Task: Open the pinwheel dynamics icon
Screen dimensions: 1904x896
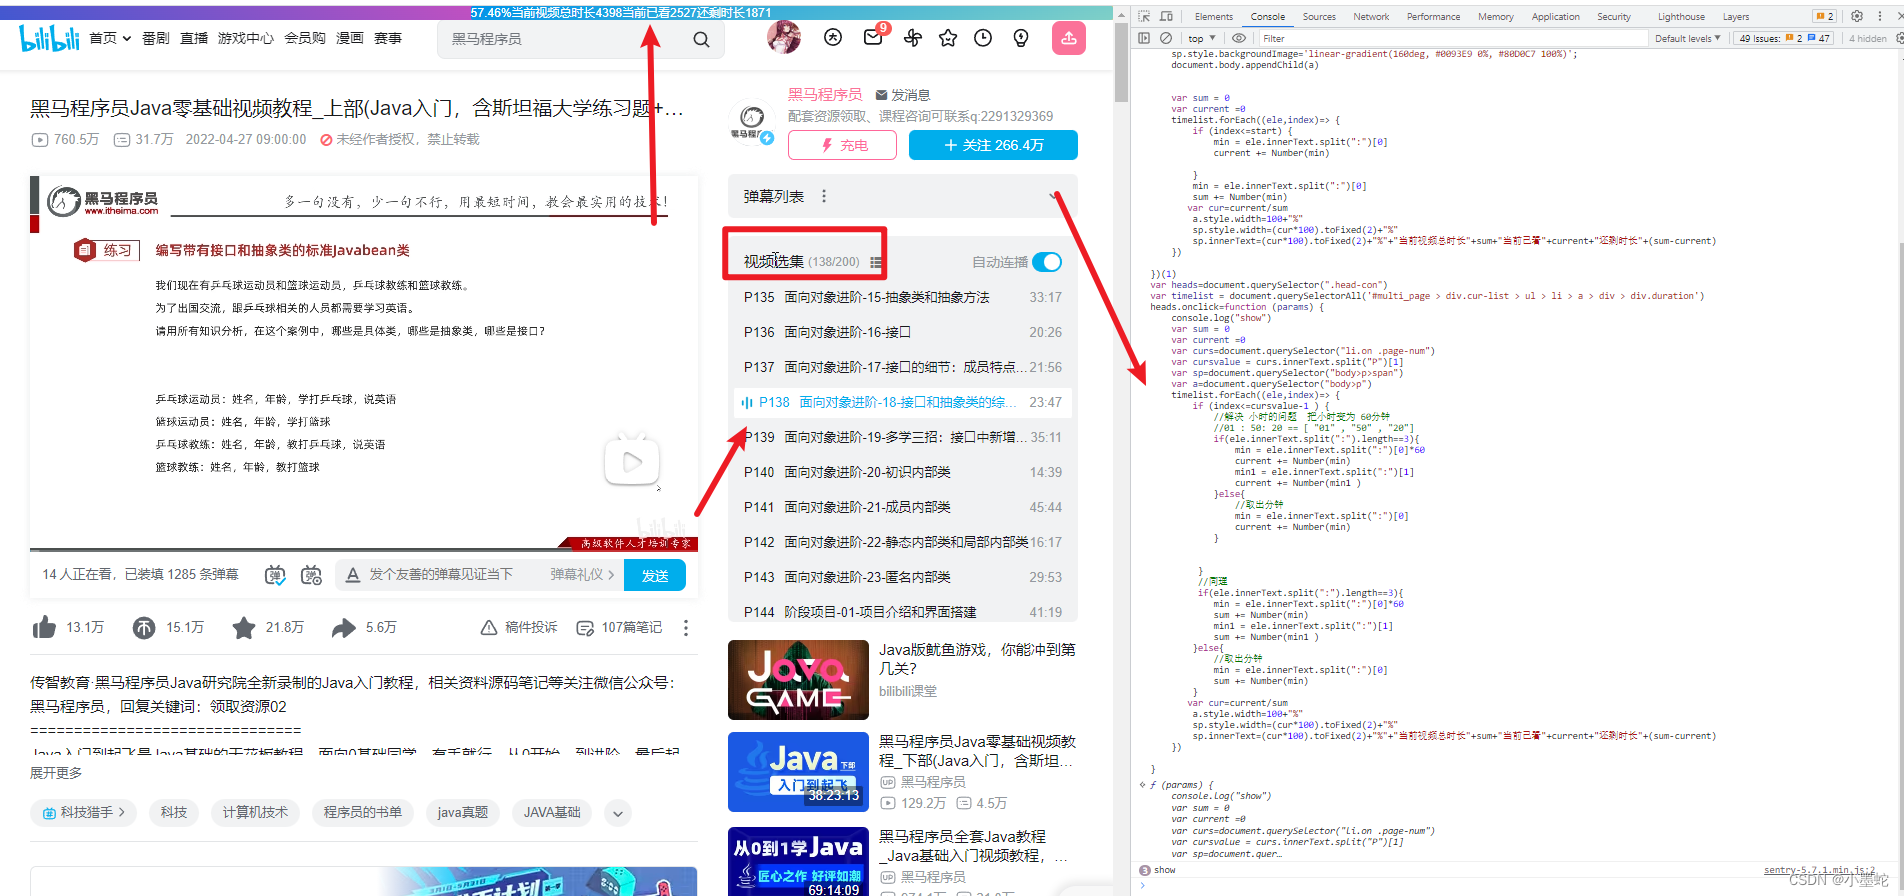Action: click(912, 38)
